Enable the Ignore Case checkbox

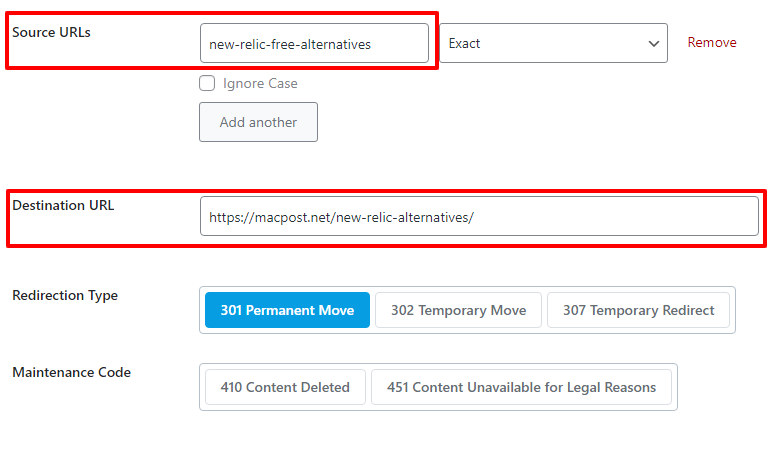click(208, 84)
